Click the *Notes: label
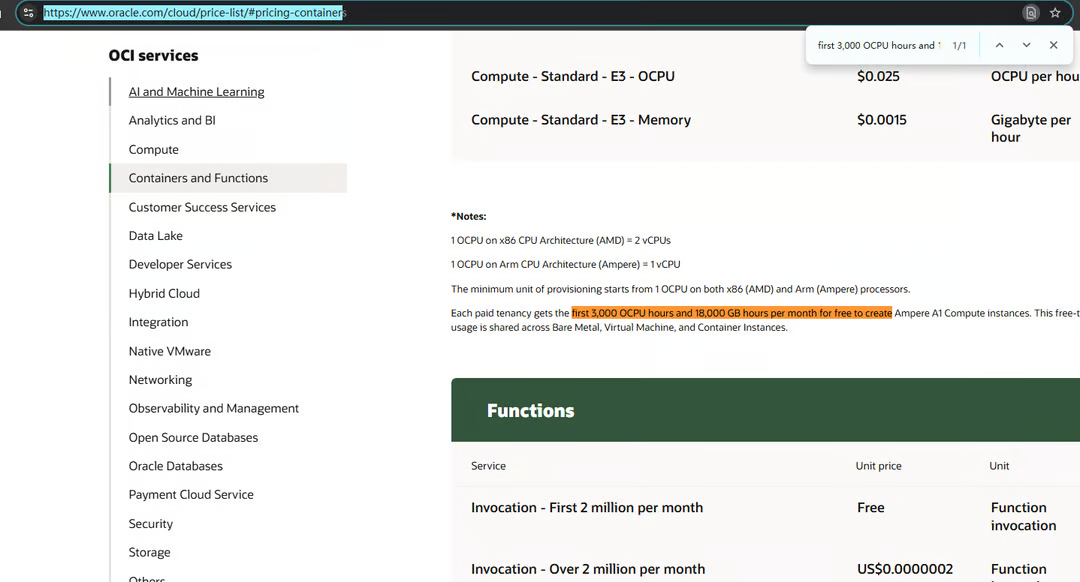The image size is (1080, 582). pyautogui.click(x=468, y=216)
